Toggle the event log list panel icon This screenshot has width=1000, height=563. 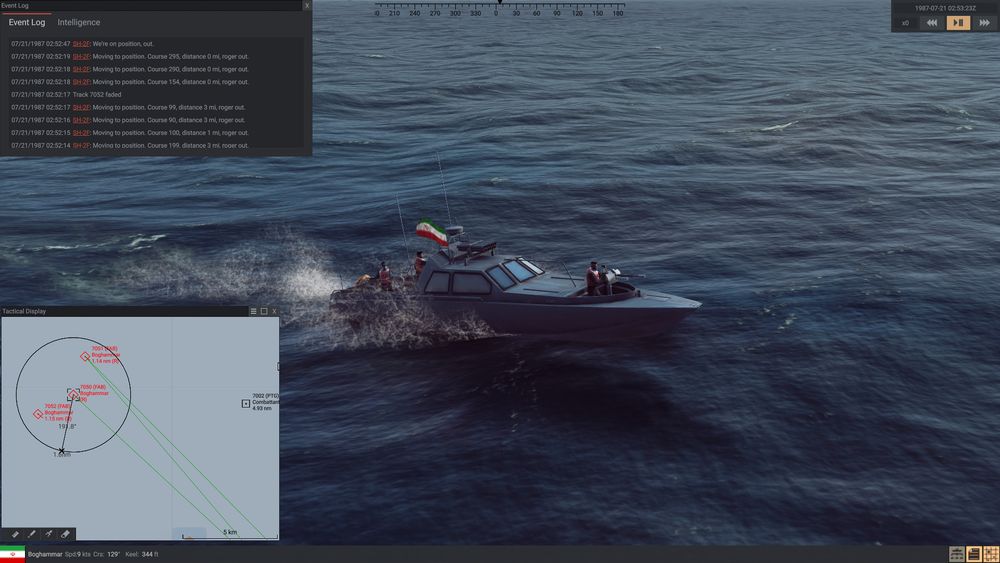(974, 554)
